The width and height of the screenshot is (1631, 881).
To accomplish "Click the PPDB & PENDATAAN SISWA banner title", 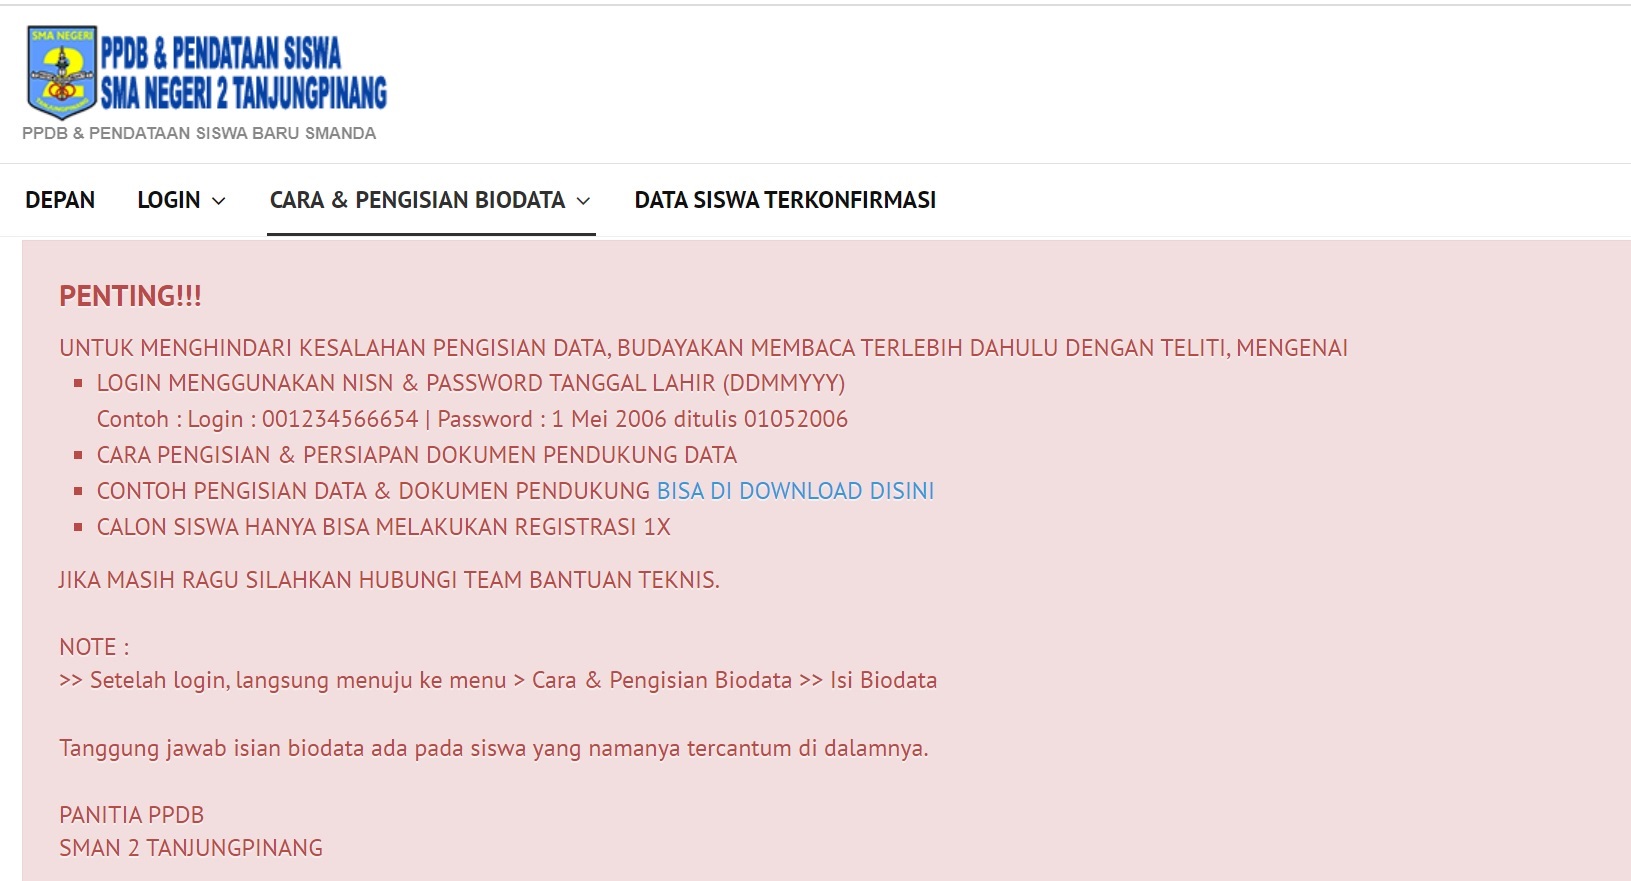I will [x=221, y=53].
